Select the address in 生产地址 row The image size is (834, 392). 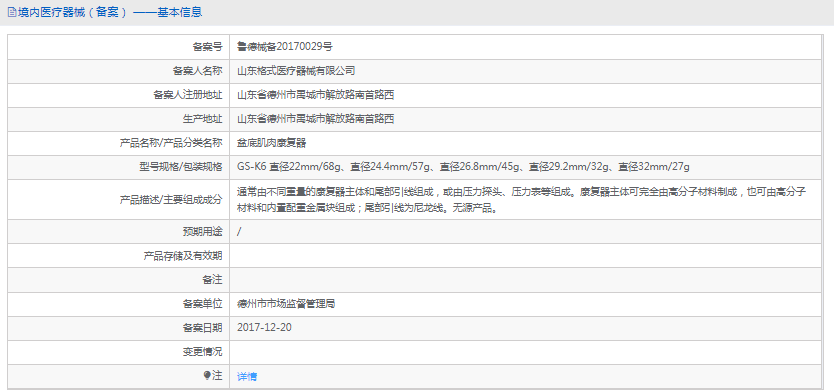315,119
